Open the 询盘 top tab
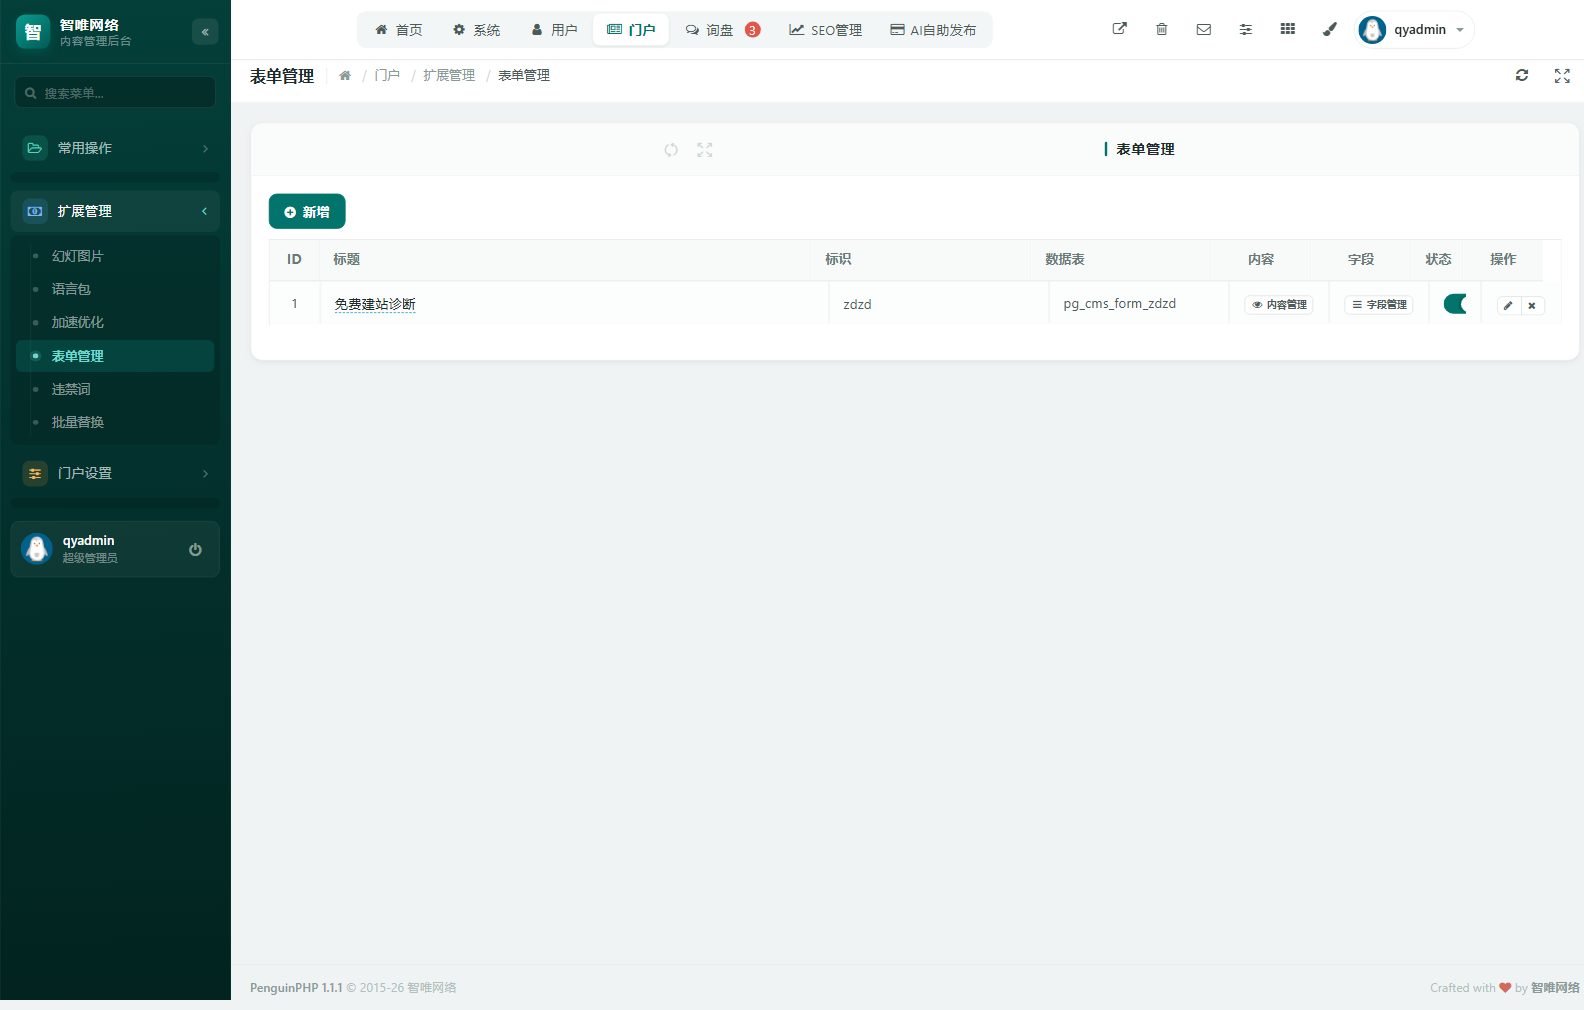Screen dimensions: 1584x1010 722,30
